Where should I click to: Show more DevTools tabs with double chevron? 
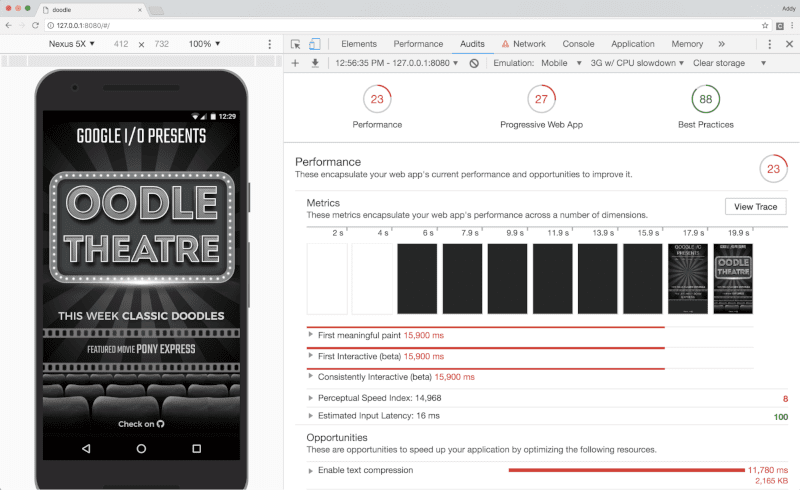click(722, 44)
